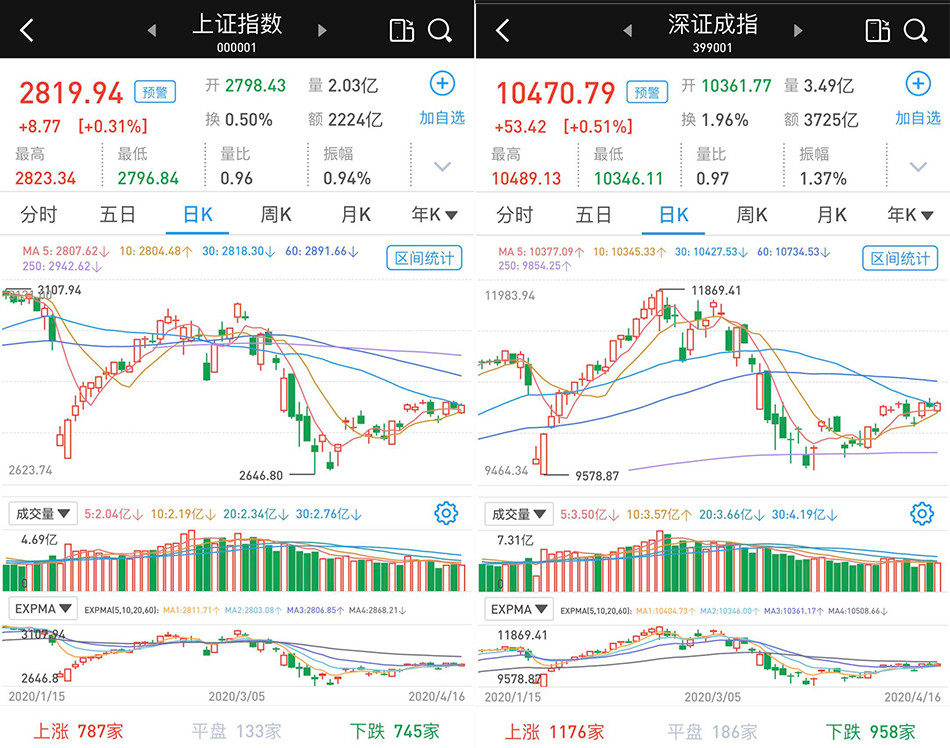Switch to previous stock on 上证指数 header
Viewport: 950px width, 748px height.
click(151, 30)
